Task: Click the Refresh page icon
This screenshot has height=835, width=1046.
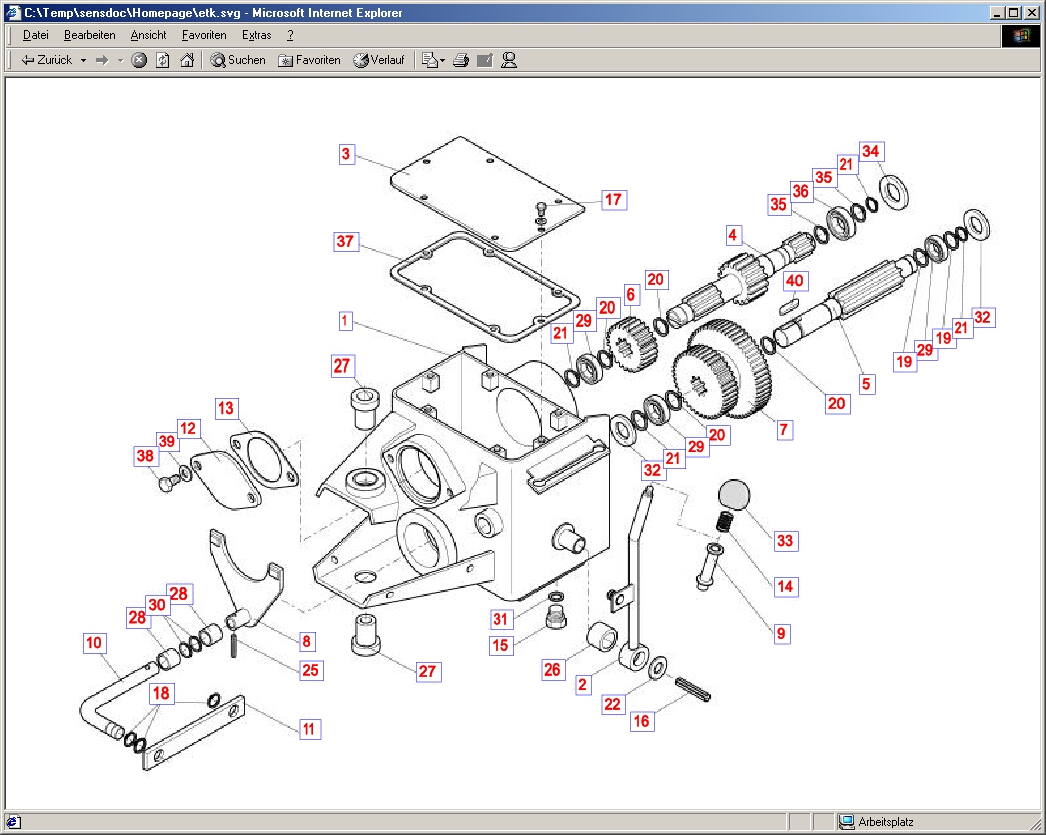Action: pos(162,60)
